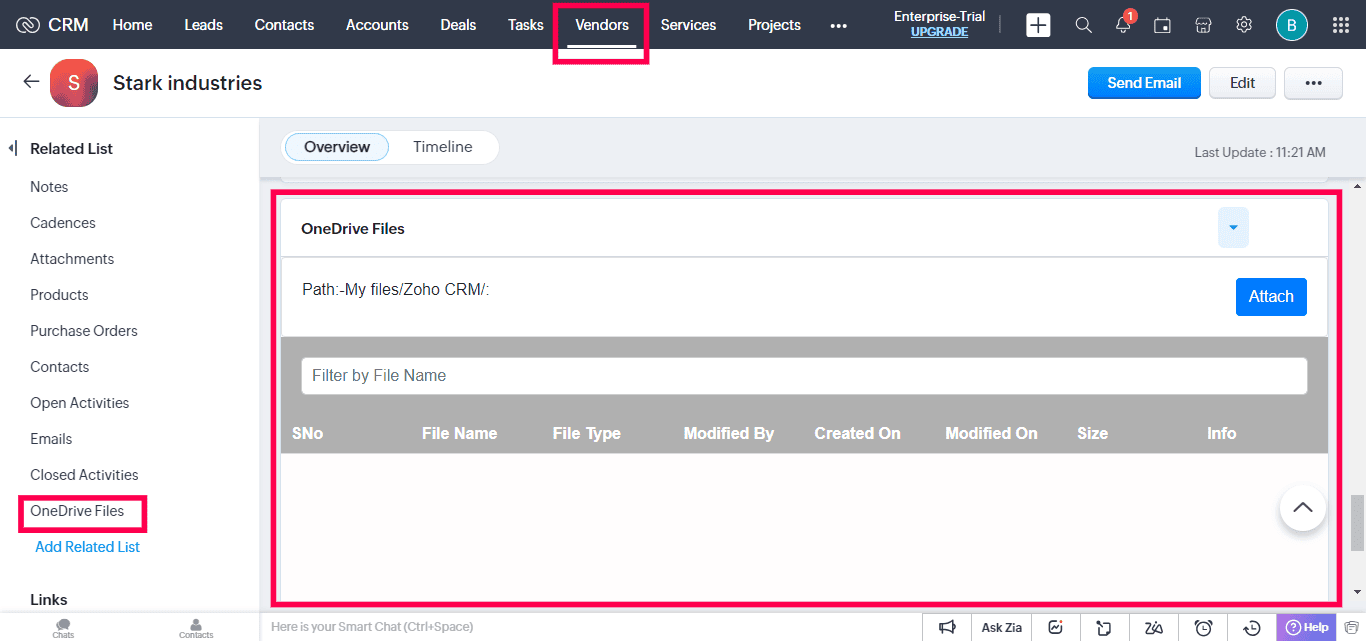Open the Help button
The height and width of the screenshot is (641, 1366).
[1306, 627]
